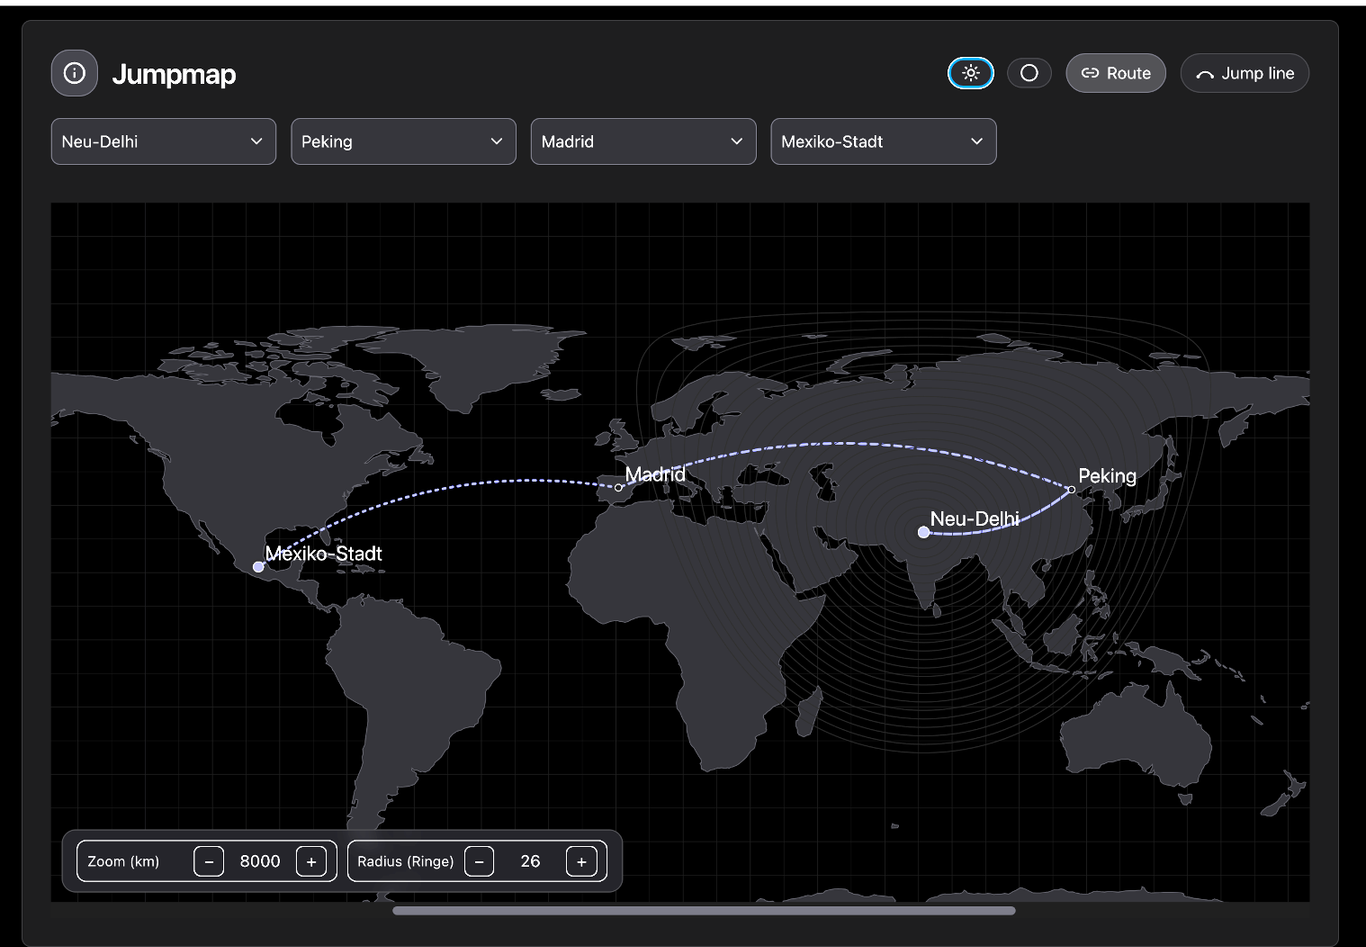Open the Neu-Delhi city dropdown

163,141
